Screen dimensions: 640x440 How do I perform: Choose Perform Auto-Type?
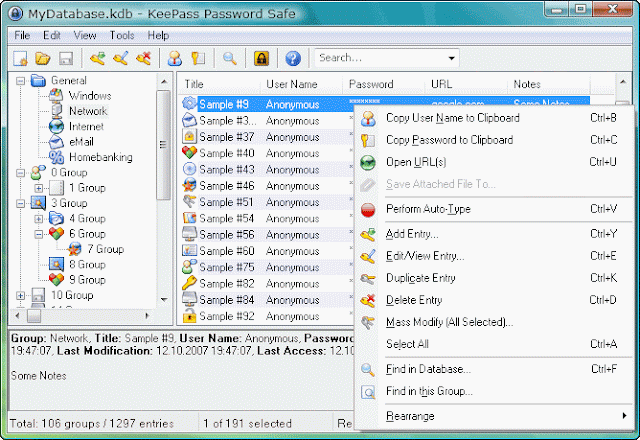click(493, 209)
